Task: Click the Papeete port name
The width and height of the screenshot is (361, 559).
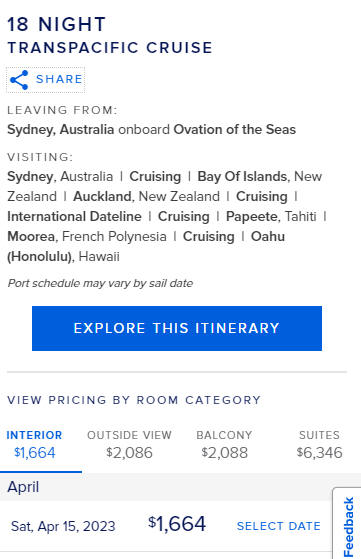Action: point(252,216)
